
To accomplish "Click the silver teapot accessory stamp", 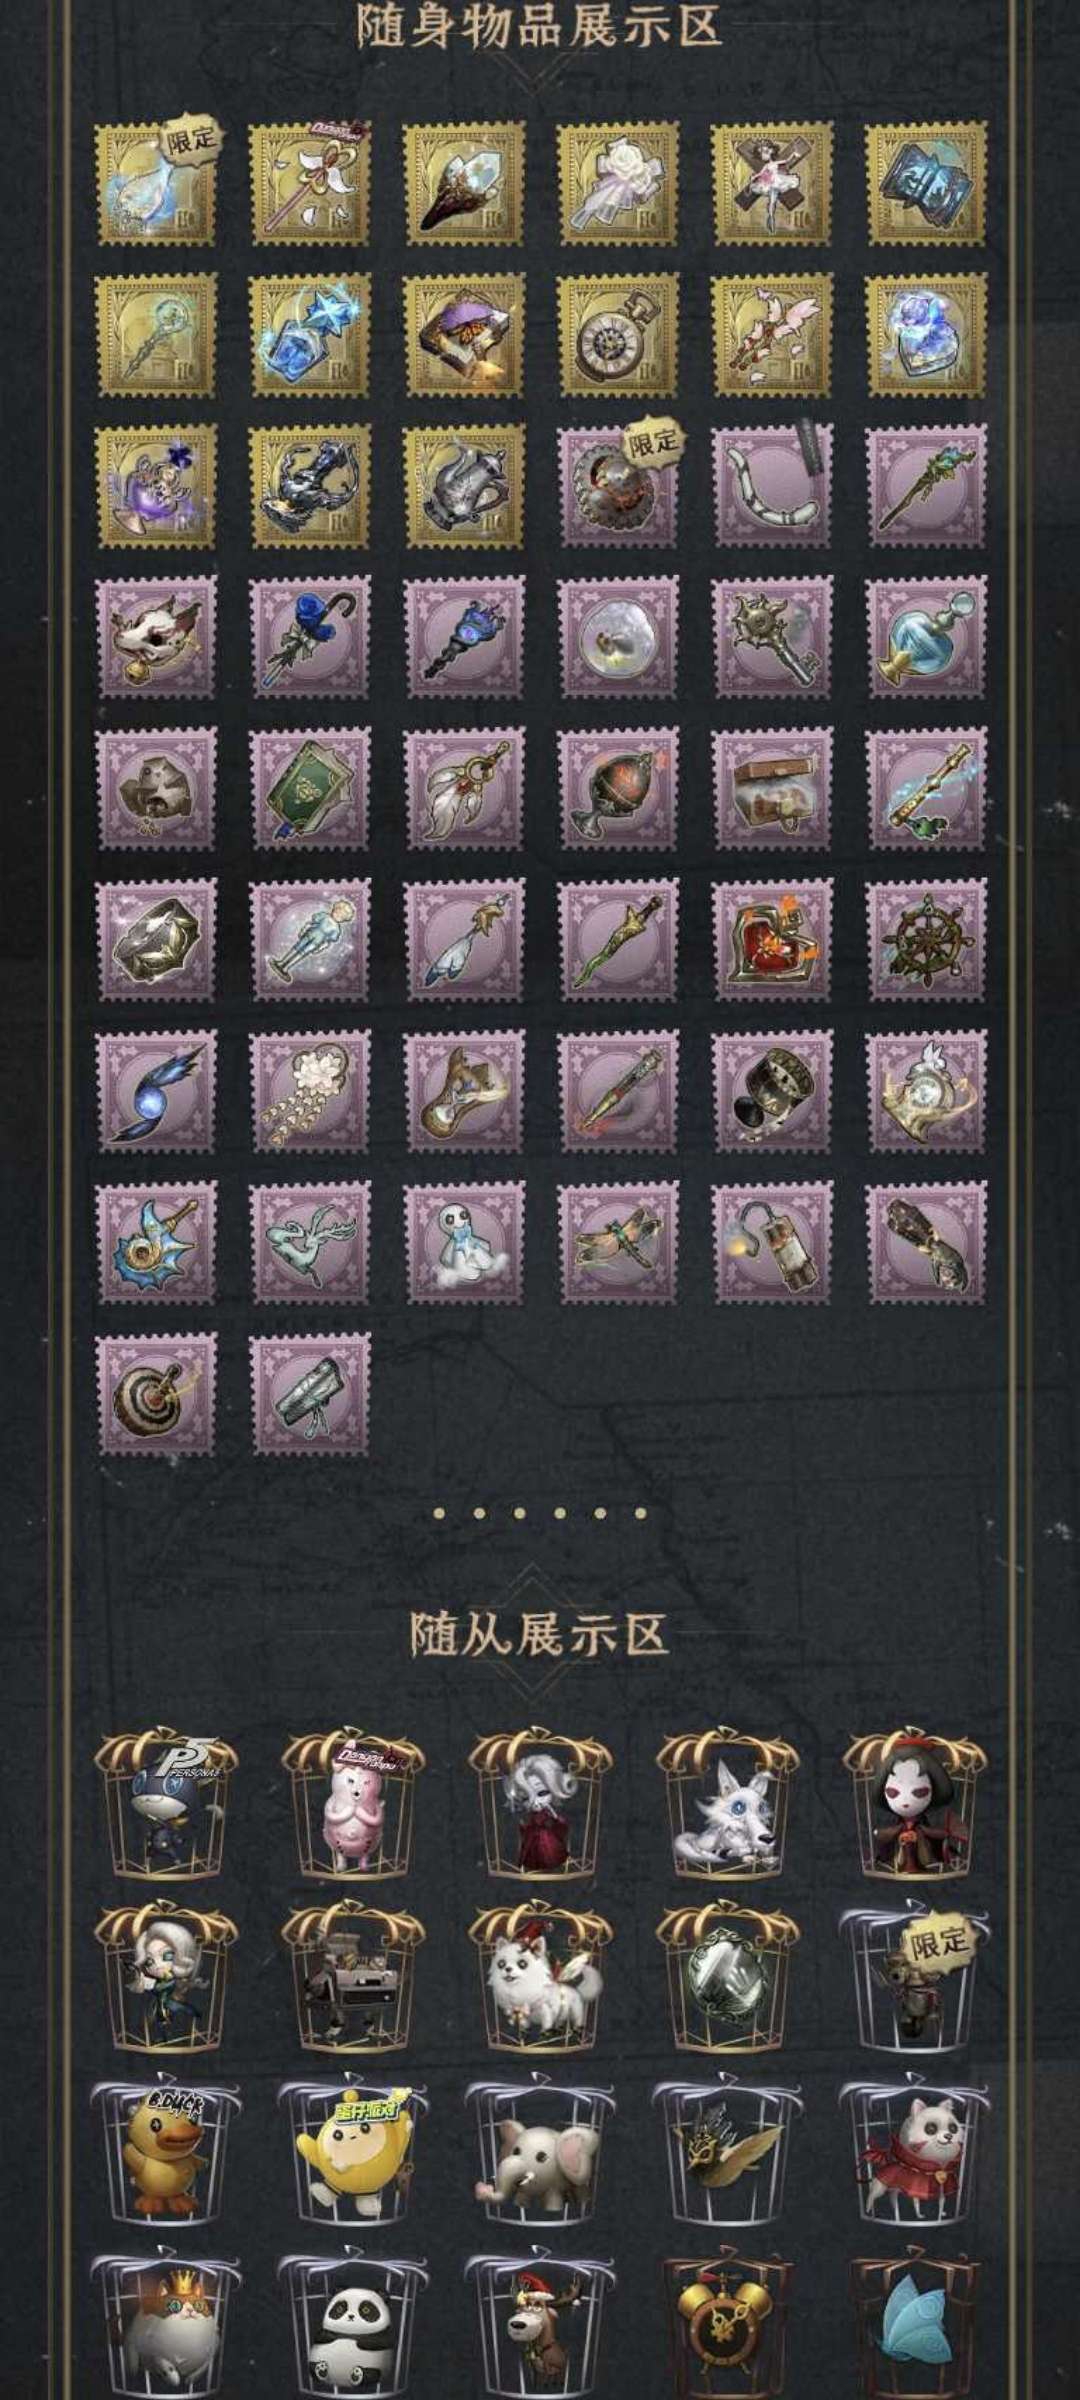I will coord(463,487).
